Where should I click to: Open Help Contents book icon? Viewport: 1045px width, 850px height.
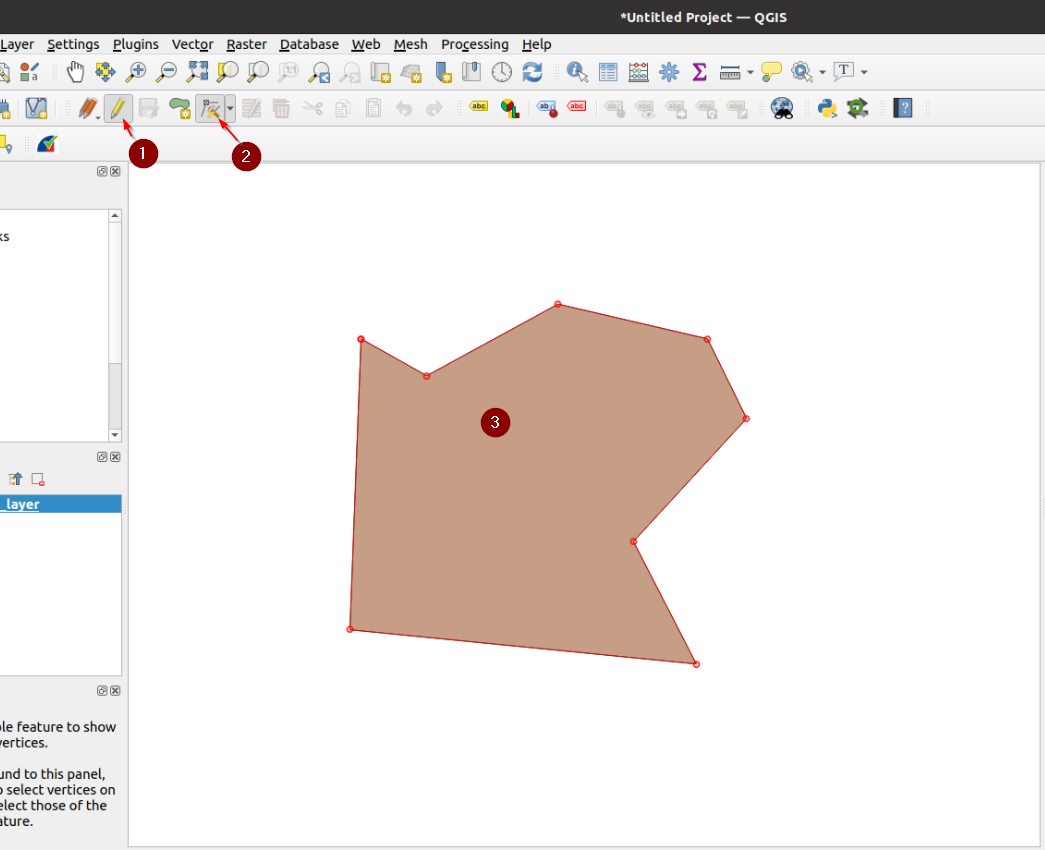[902, 108]
